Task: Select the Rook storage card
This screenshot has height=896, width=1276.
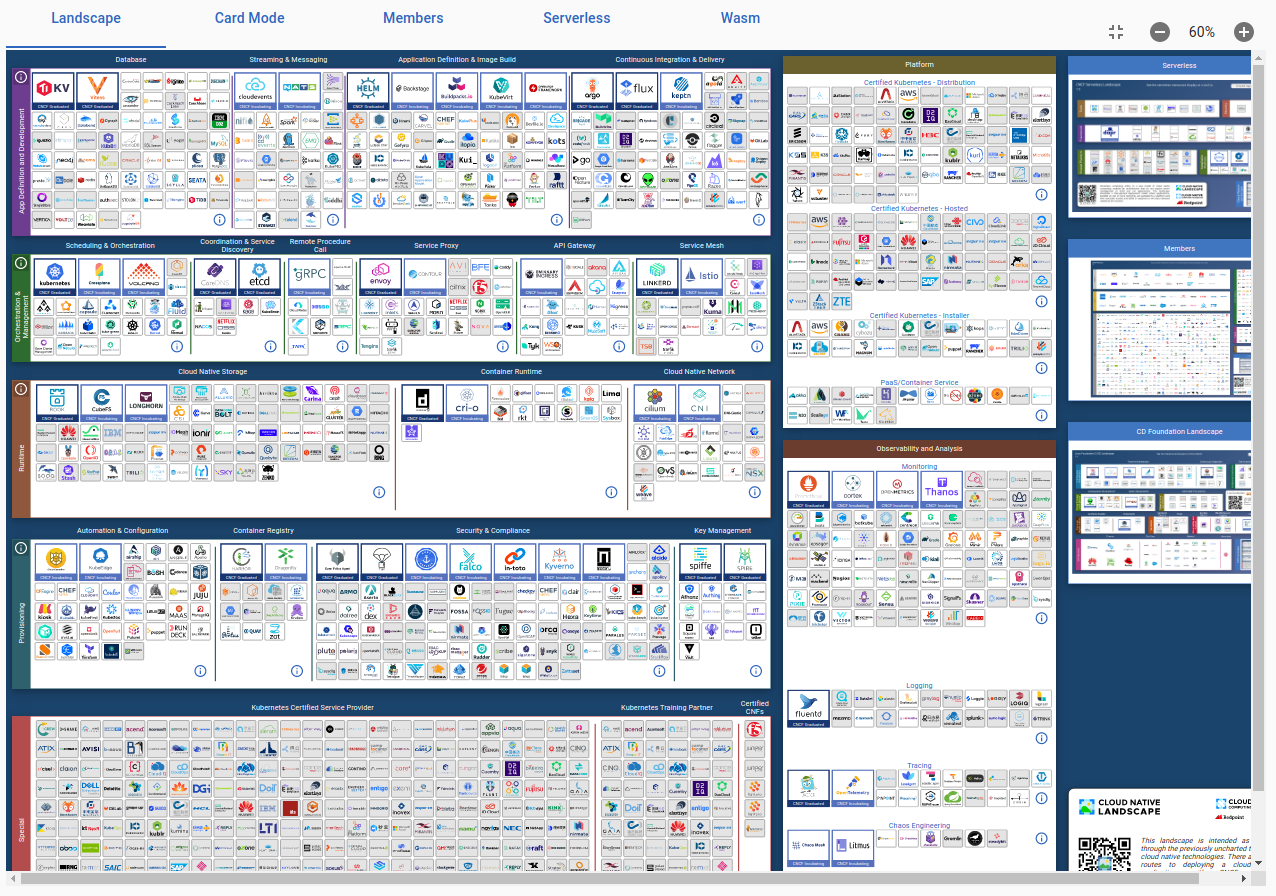Action: point(56,403)
